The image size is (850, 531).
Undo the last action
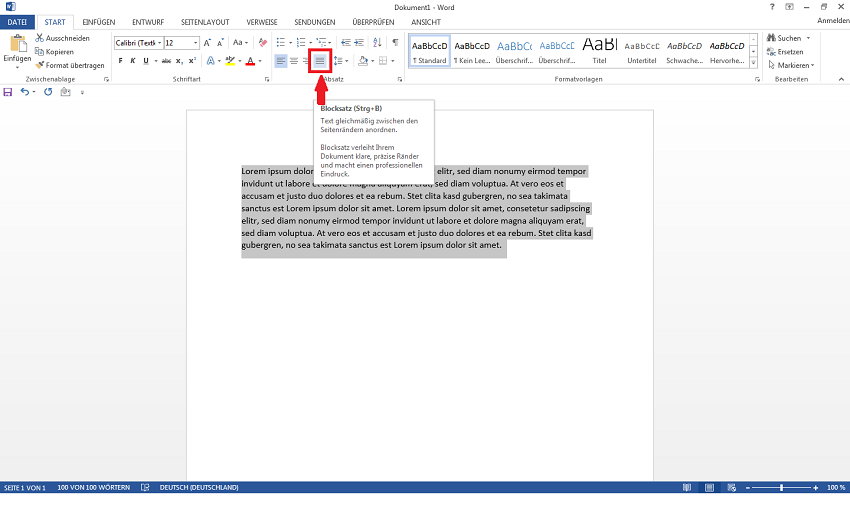[x=24, y=92]
